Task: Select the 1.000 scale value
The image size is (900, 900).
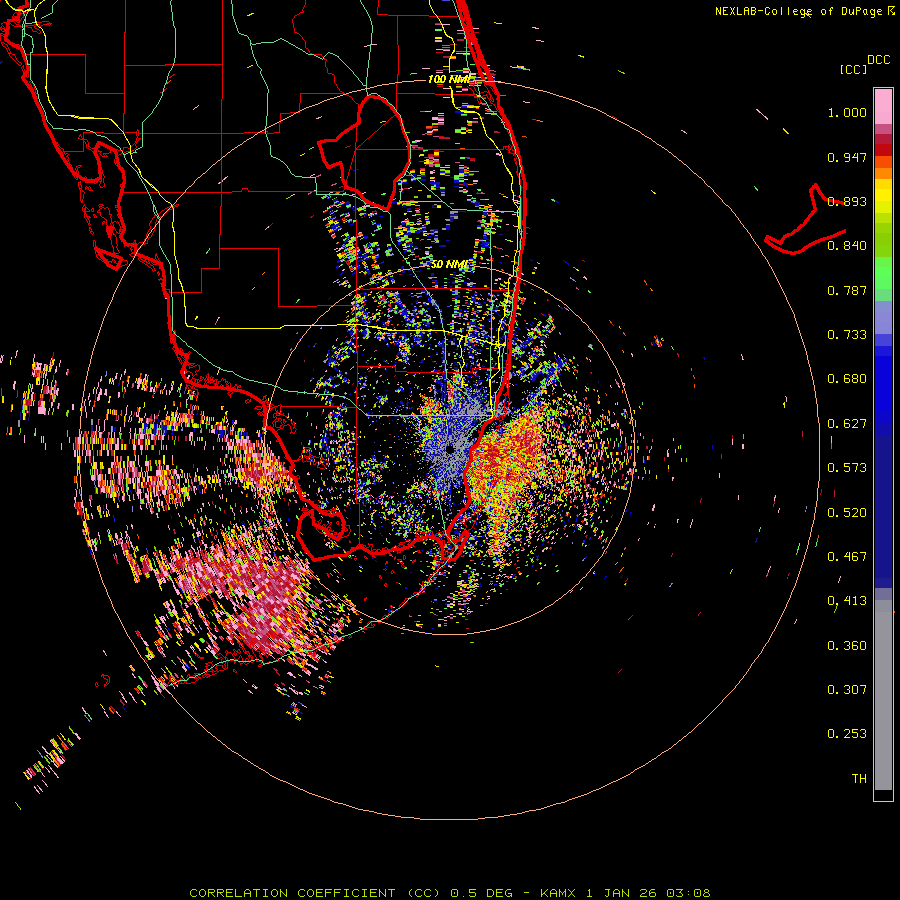Action: click(847, 112)
